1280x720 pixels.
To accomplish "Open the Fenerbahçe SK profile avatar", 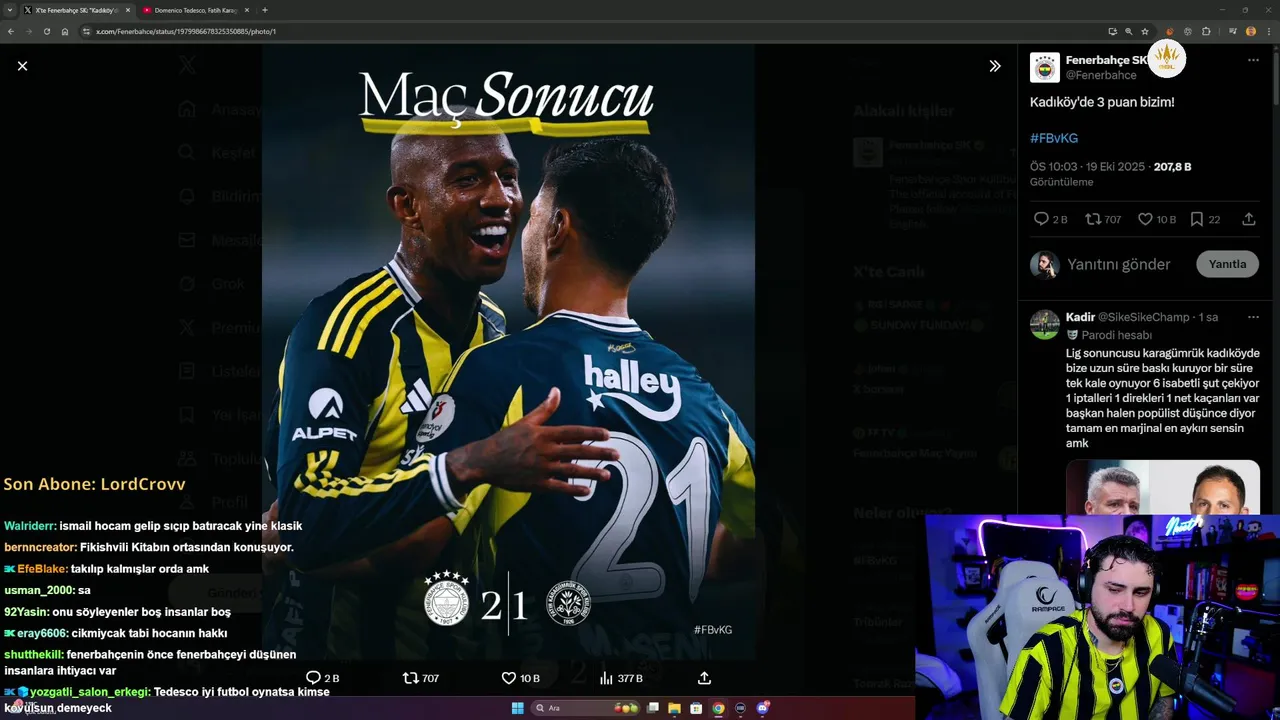I will click(x=1045, y=67).
